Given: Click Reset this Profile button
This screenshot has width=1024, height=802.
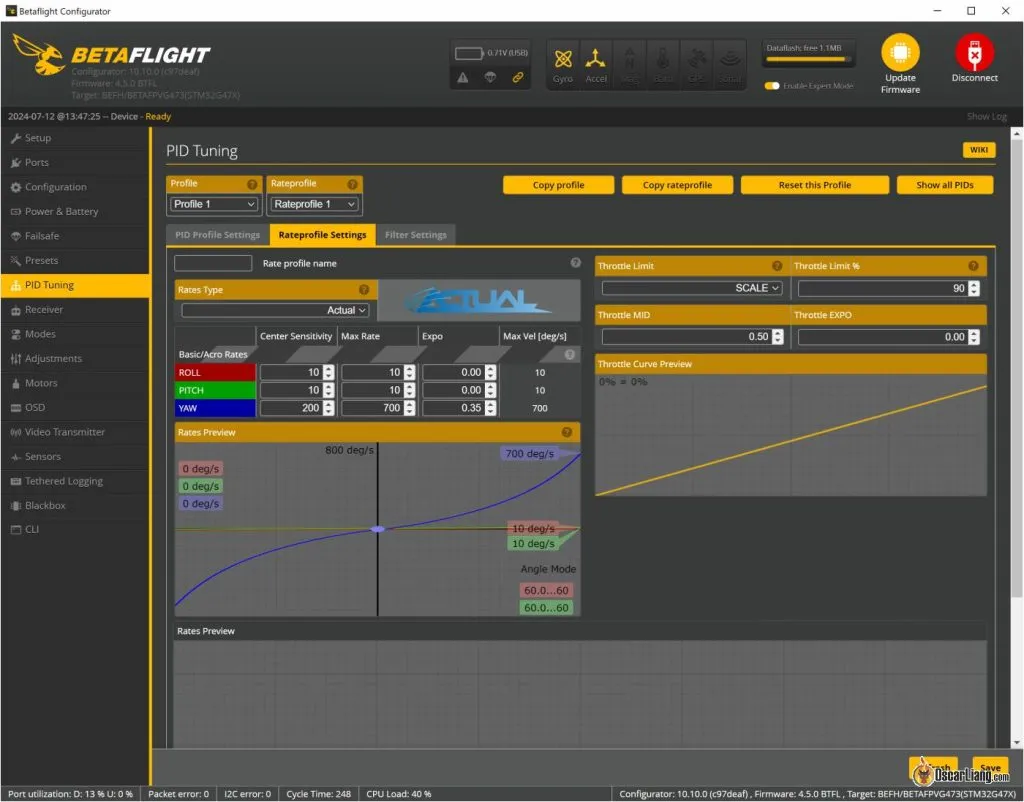Looking at the screenshot, I should point(814,185).
